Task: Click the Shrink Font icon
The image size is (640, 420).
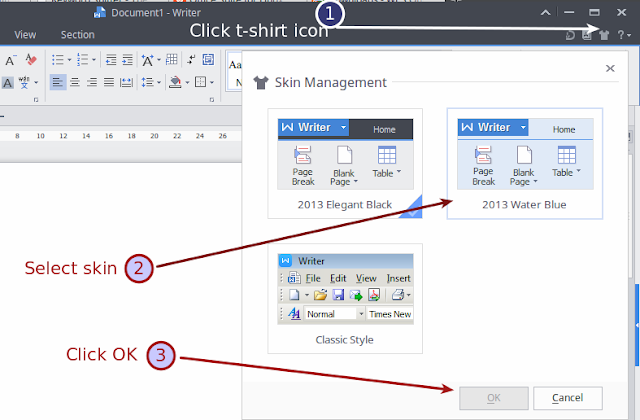Action: (x=11, y=60)
